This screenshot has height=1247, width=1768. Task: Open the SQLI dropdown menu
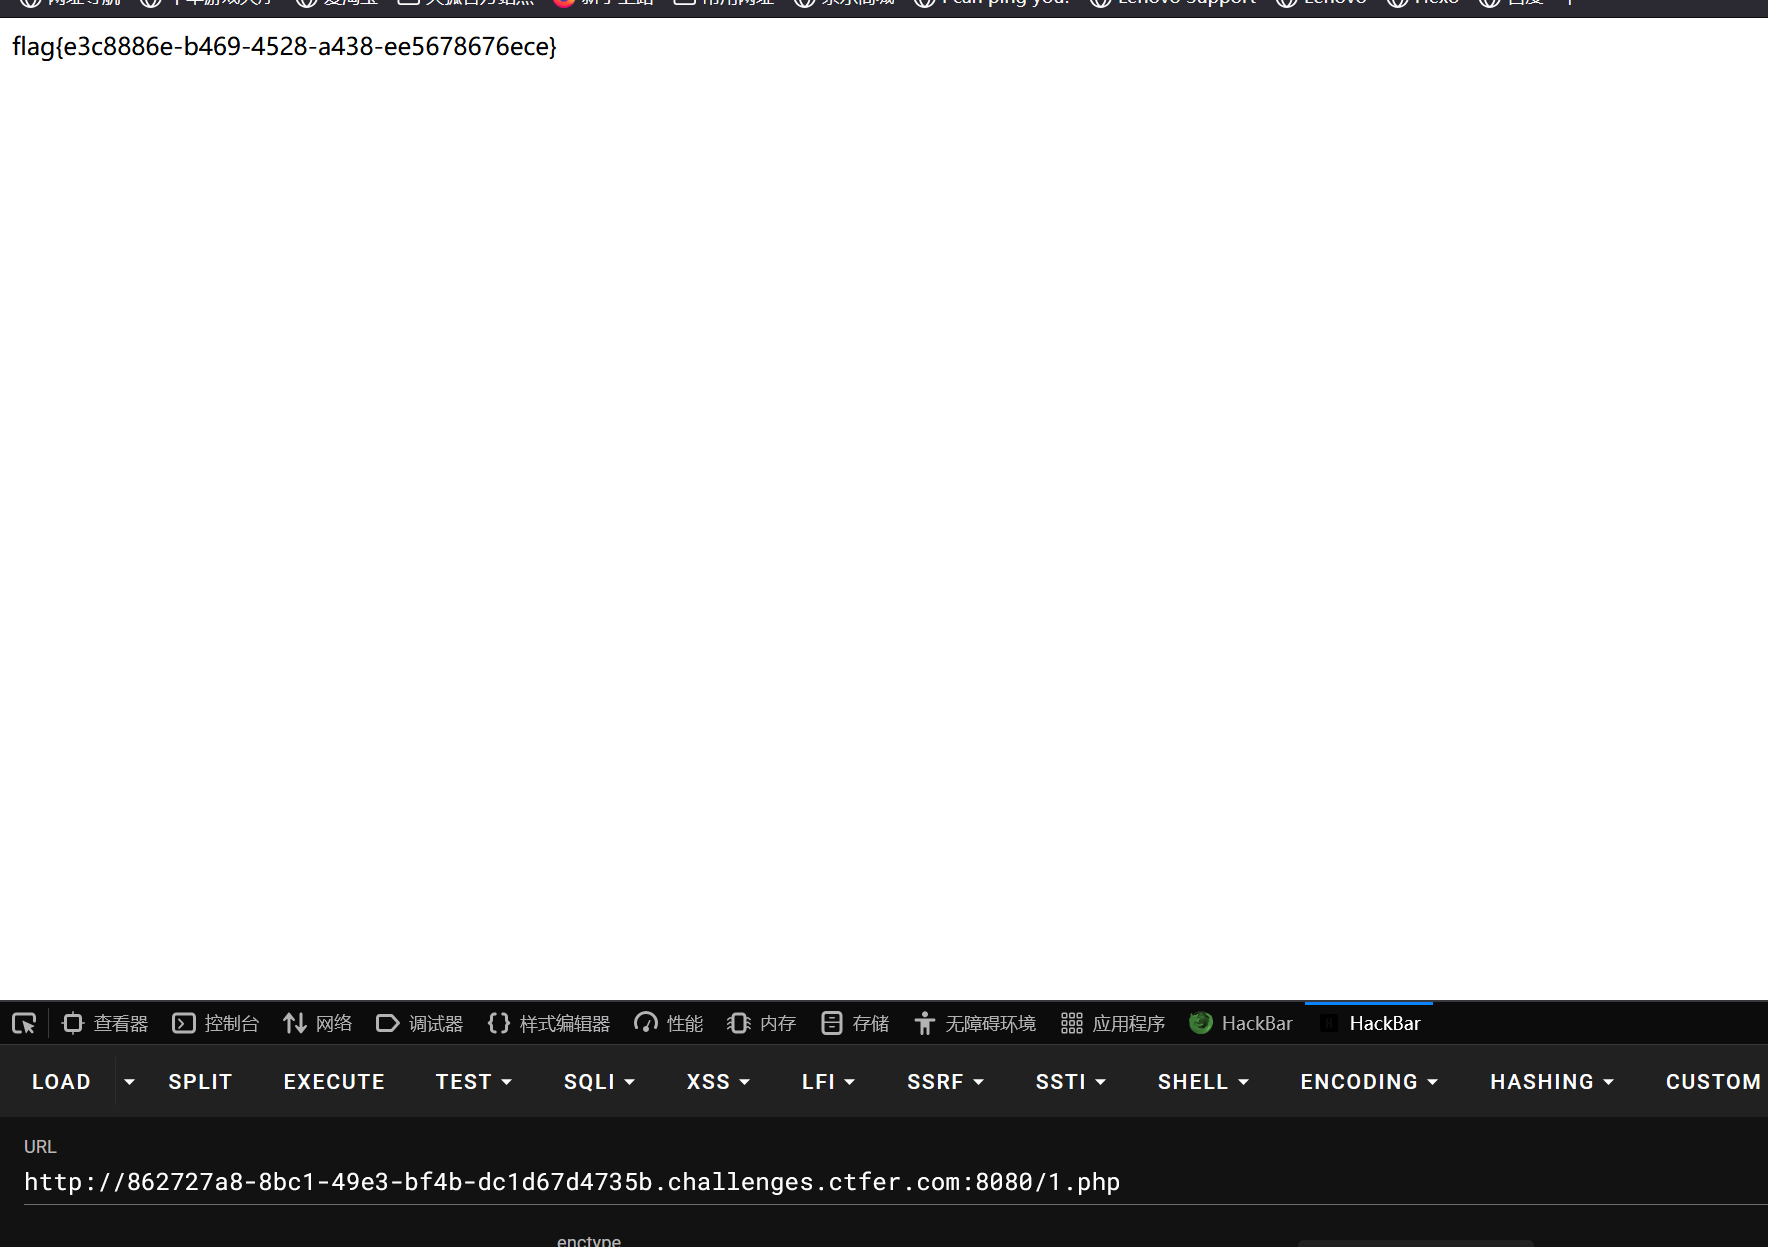click(599, 1082)
